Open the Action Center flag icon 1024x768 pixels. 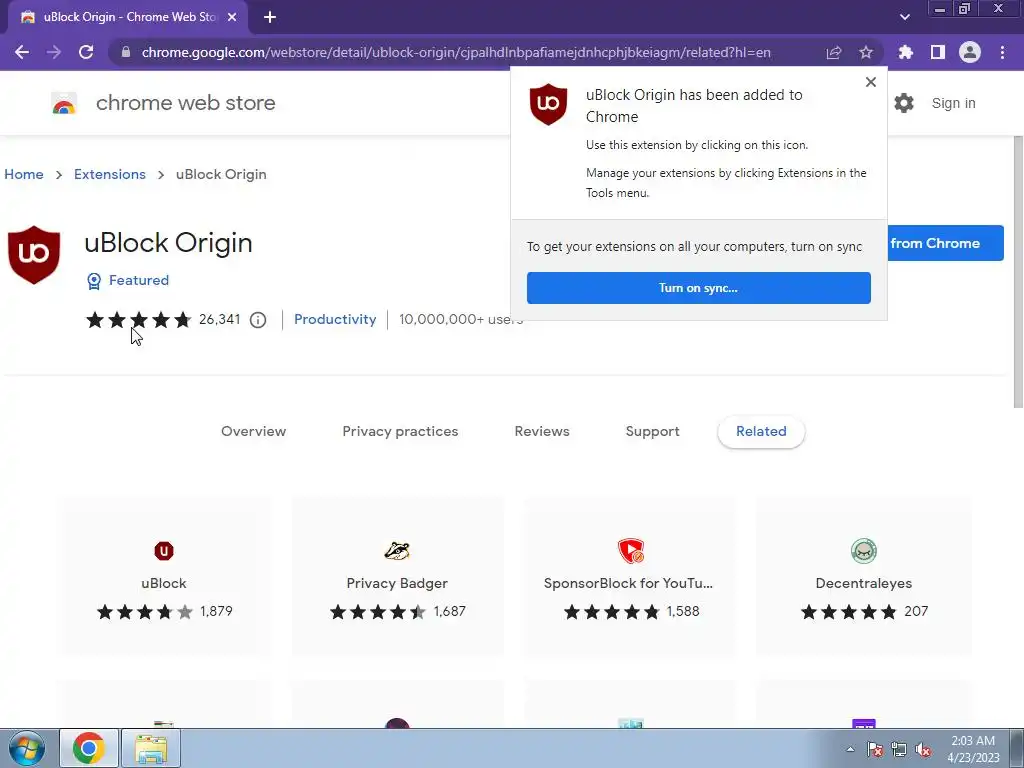(874, 749)
